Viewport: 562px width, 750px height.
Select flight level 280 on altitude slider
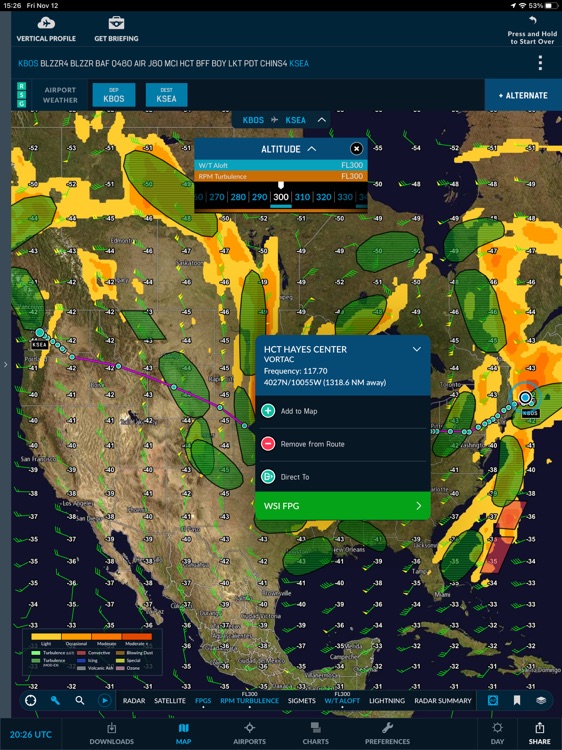238,197
